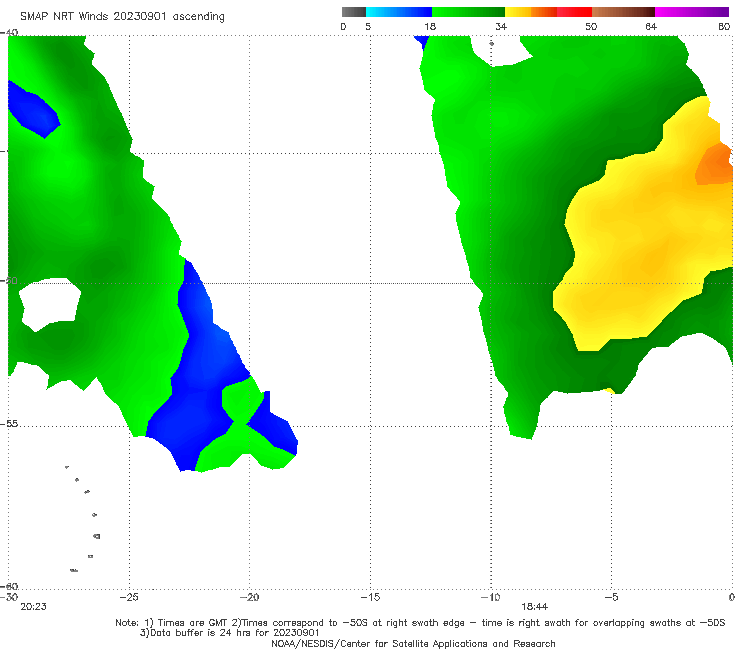The width and height of the screenshot is (740, 650).
Task: Click the color bar label '18'
Action: point(430,26)
